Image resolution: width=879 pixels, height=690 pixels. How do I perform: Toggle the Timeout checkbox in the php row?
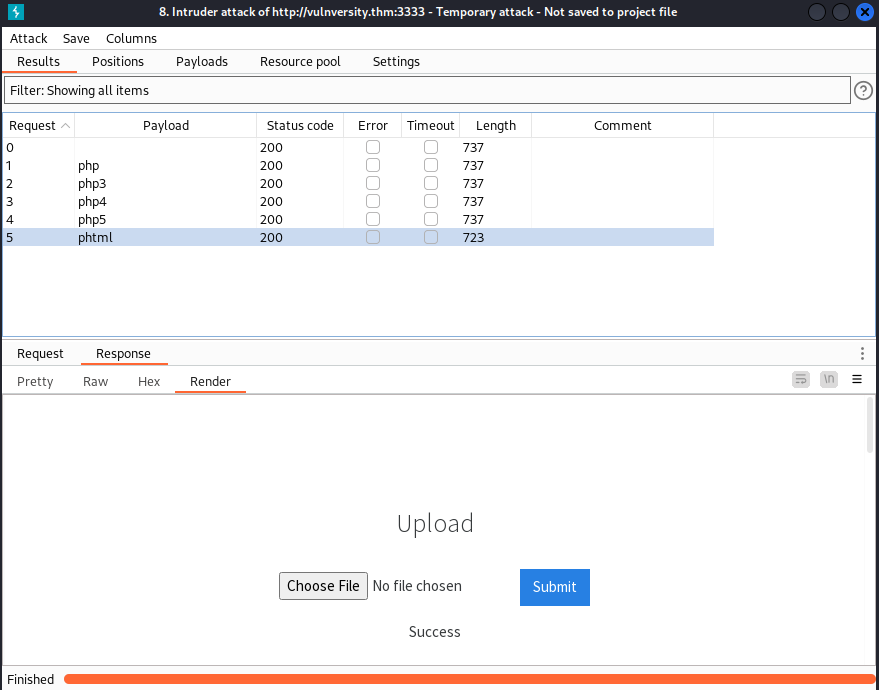[431, 165]
